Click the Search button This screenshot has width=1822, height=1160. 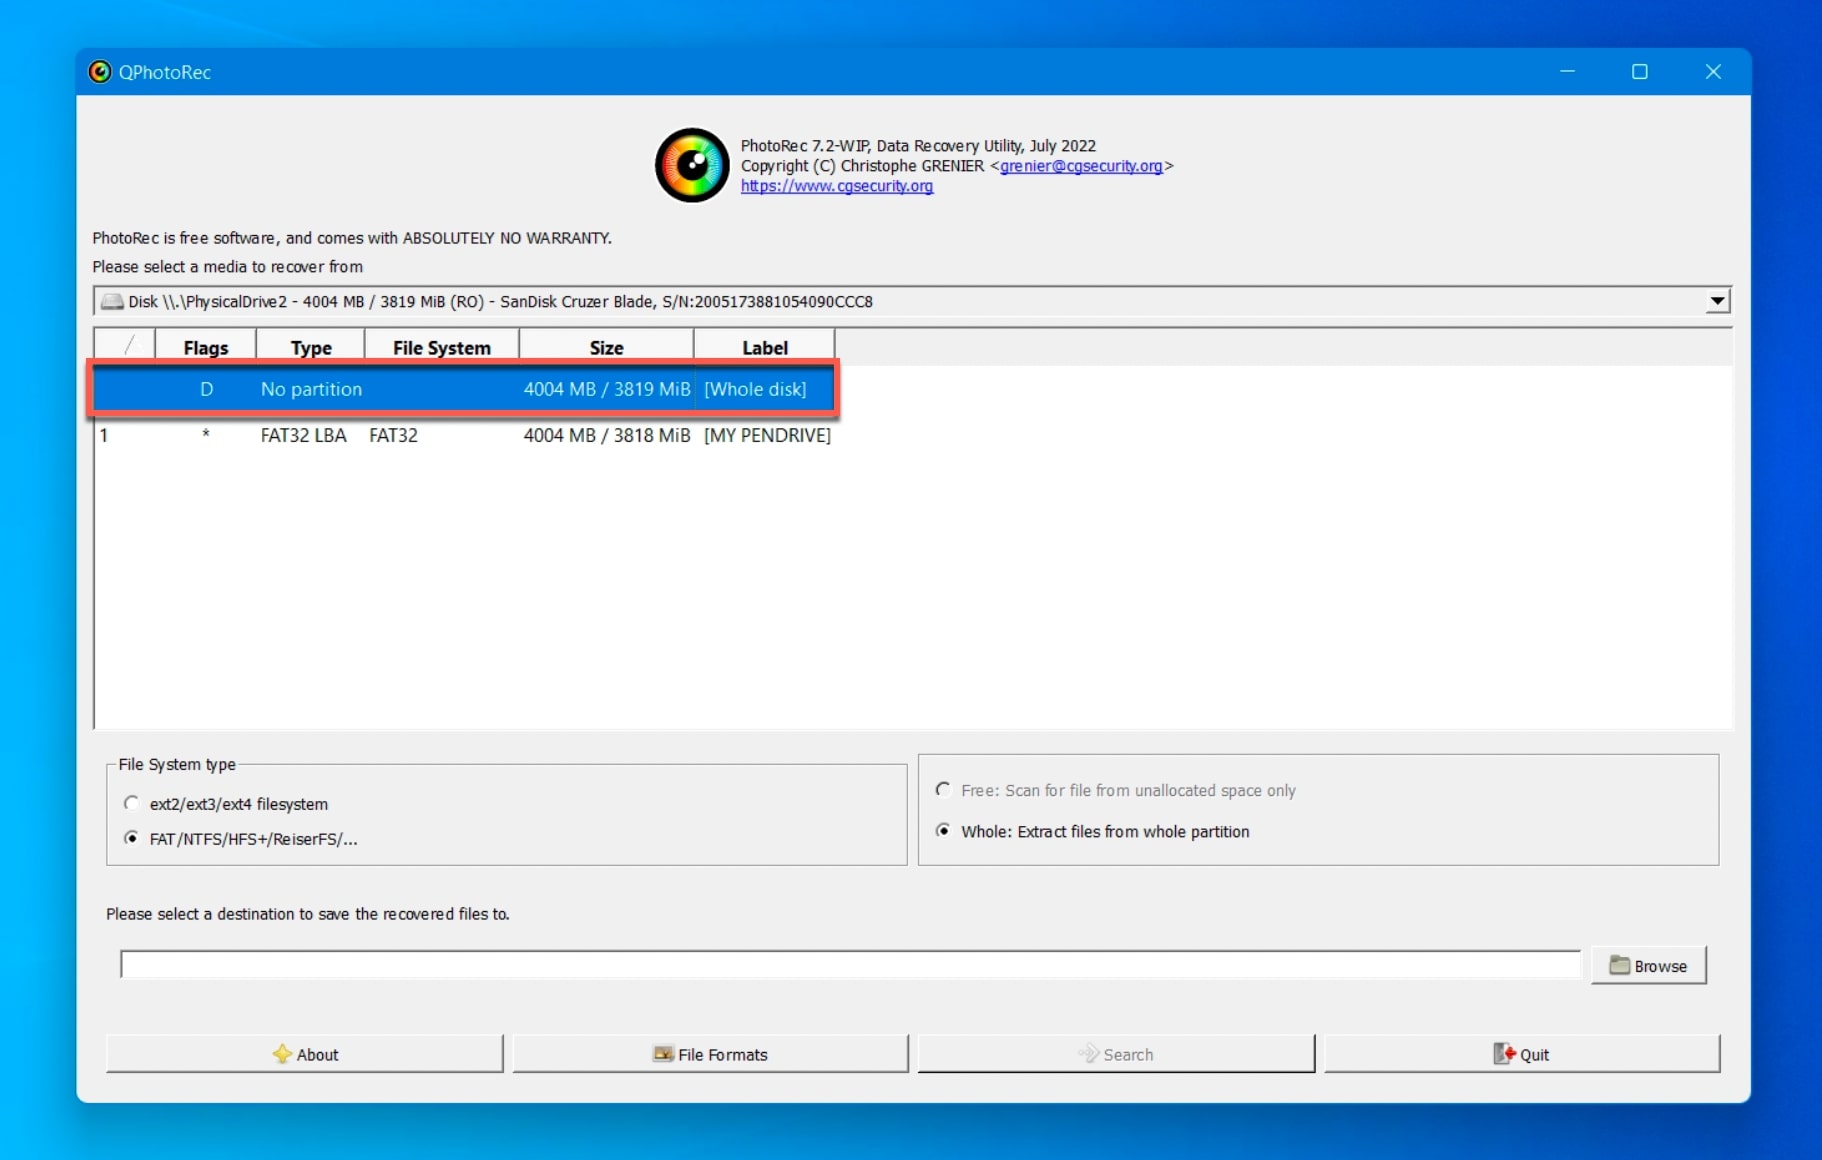click(1116, 1054)
